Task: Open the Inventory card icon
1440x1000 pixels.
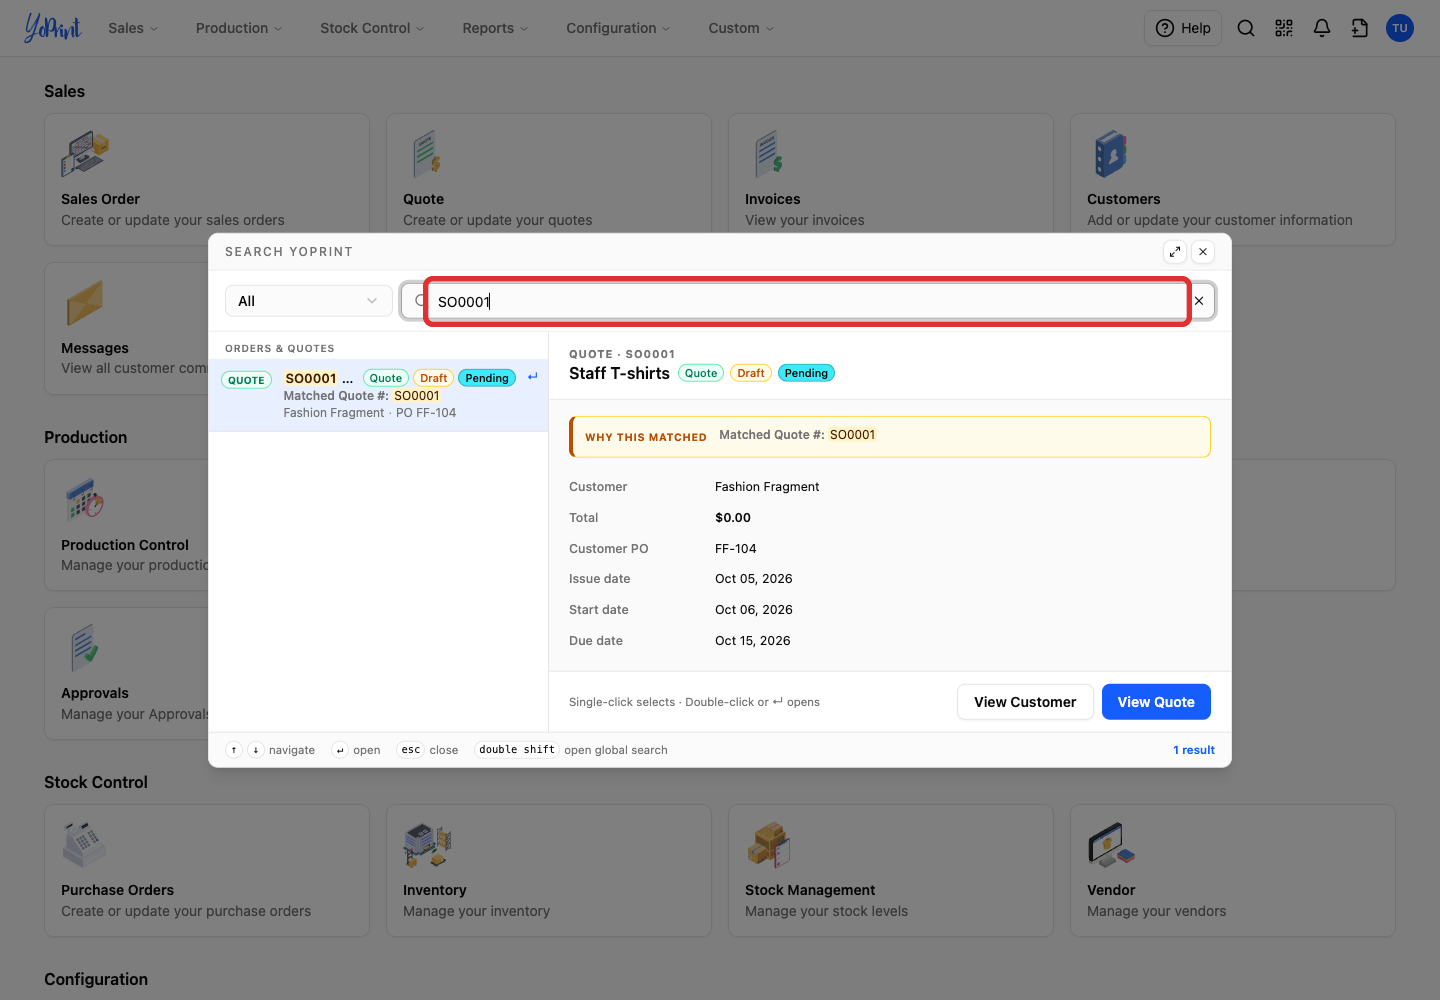Action: click(x=428, y=845)
